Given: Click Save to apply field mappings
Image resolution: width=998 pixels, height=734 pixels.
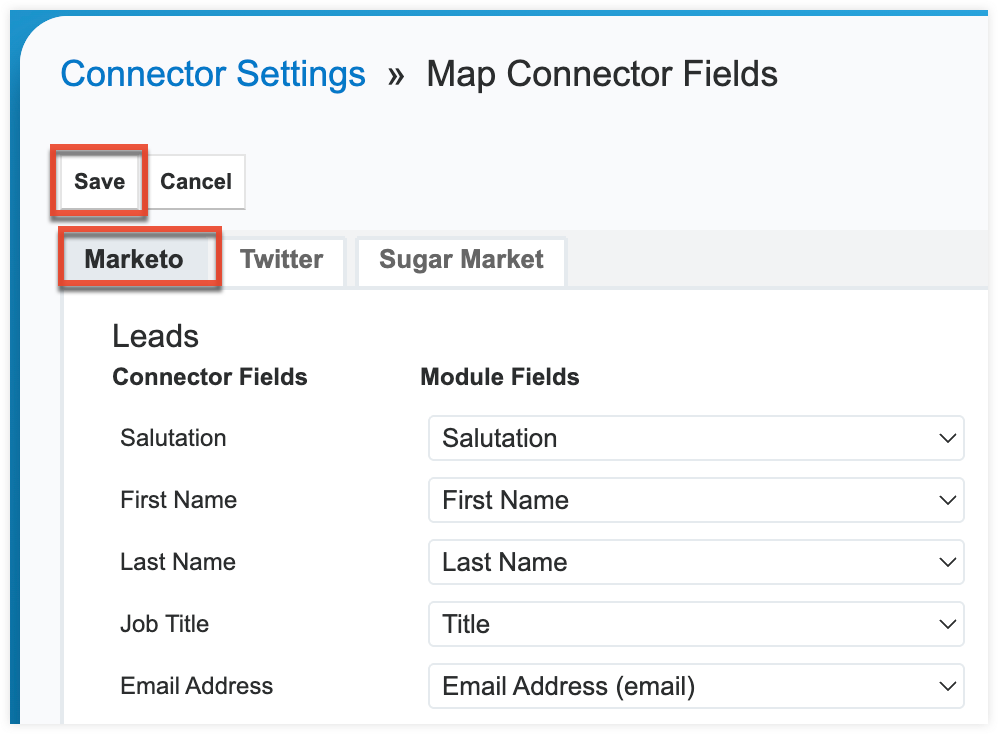Looking at the screenshot, I should tap(98, 182).
